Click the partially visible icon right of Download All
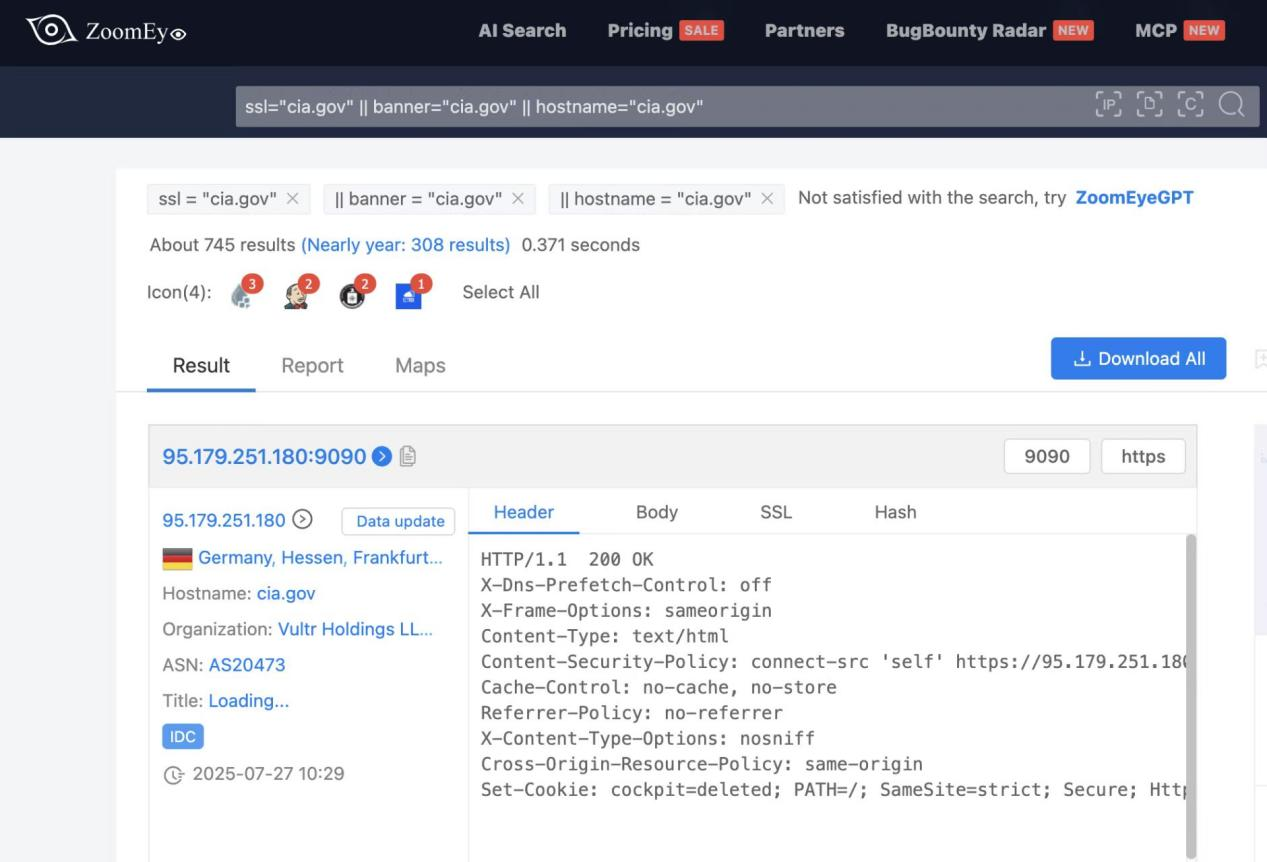1267x862 pixels. [1260, 359]
